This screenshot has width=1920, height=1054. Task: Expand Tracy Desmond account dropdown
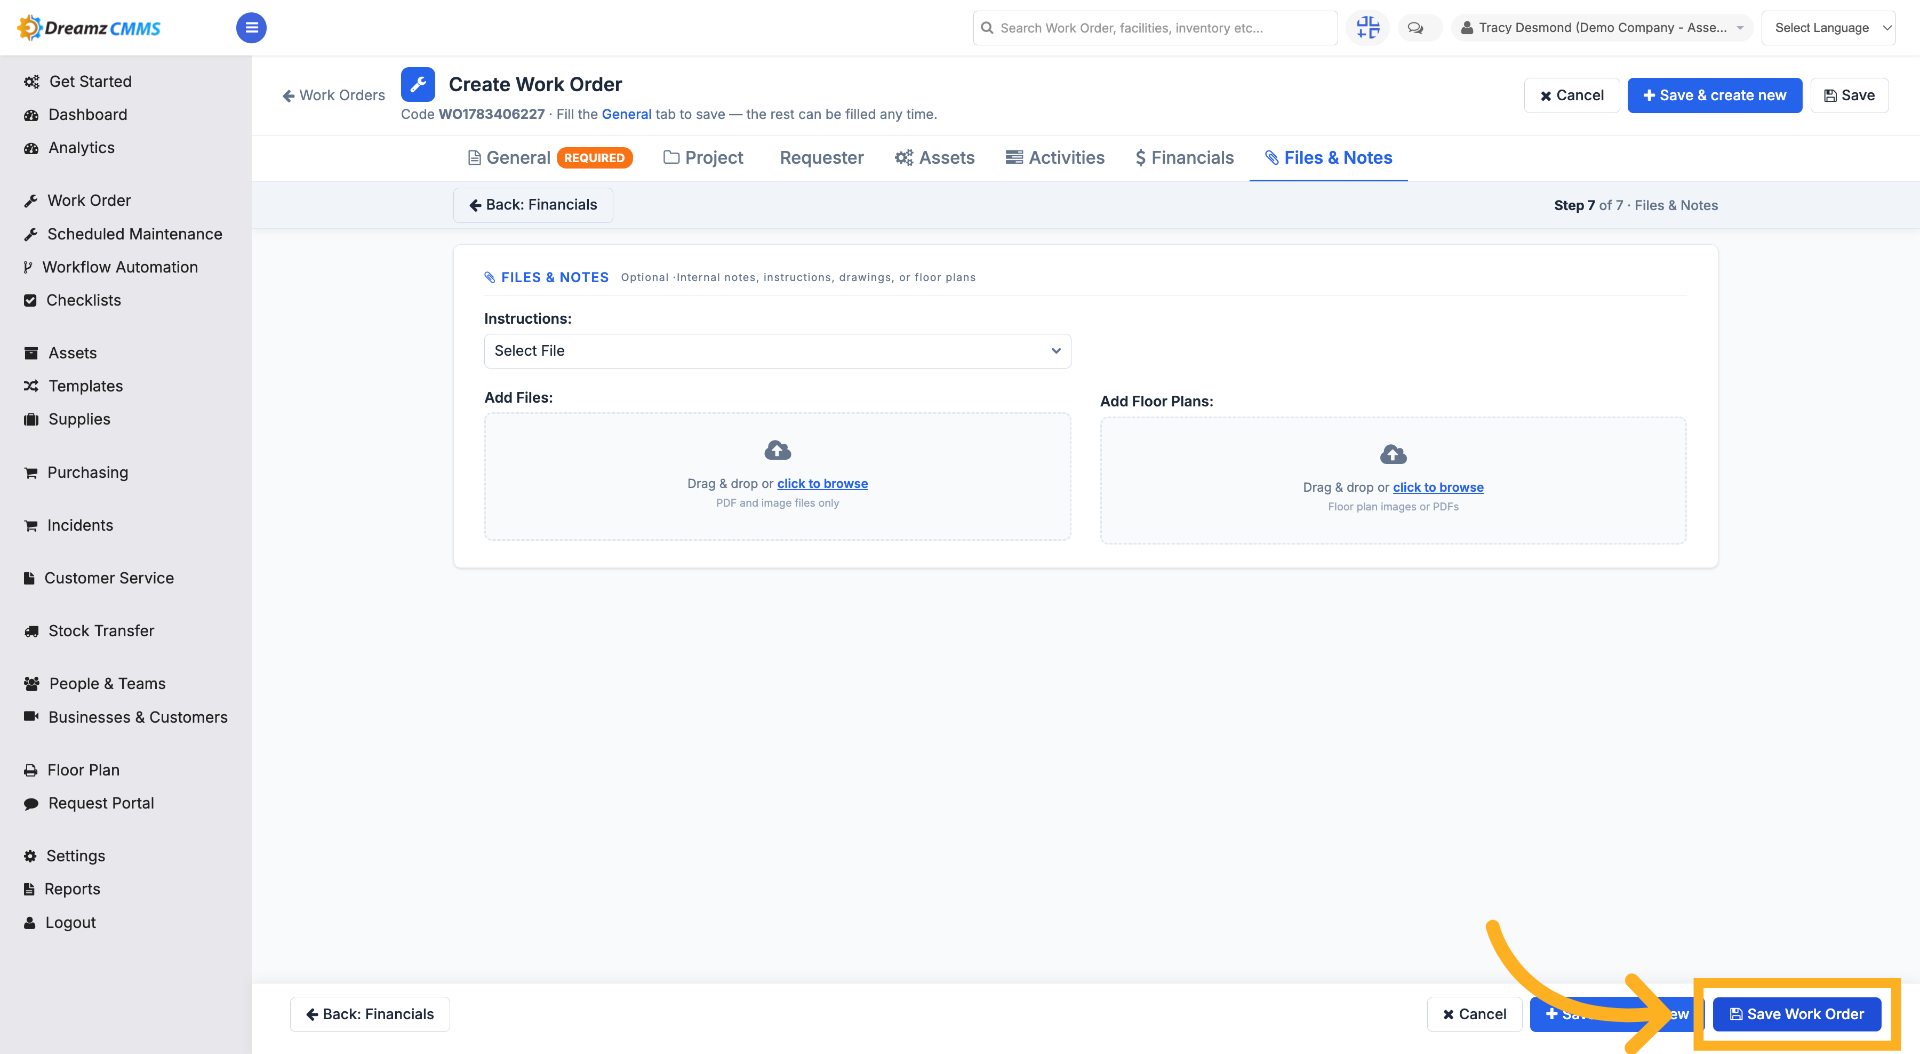(1602, 28)
